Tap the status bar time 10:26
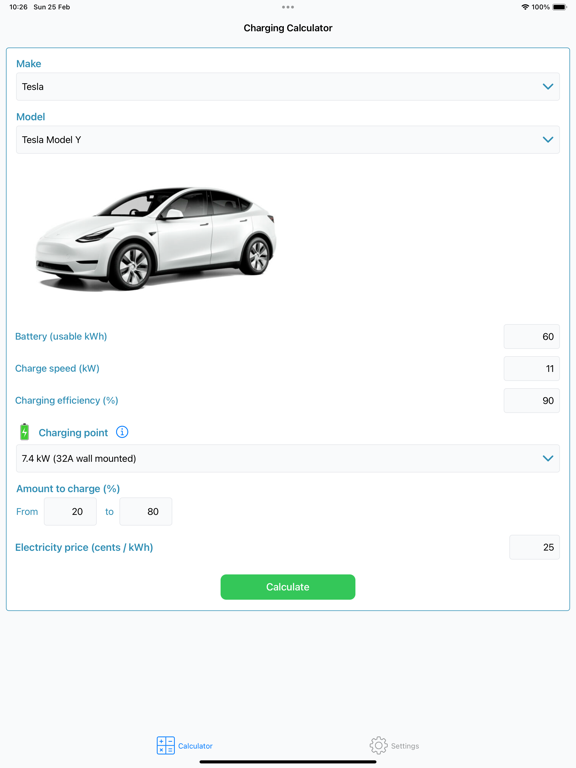The width and height of the screenshot is (576, 768). coord(19,7)
